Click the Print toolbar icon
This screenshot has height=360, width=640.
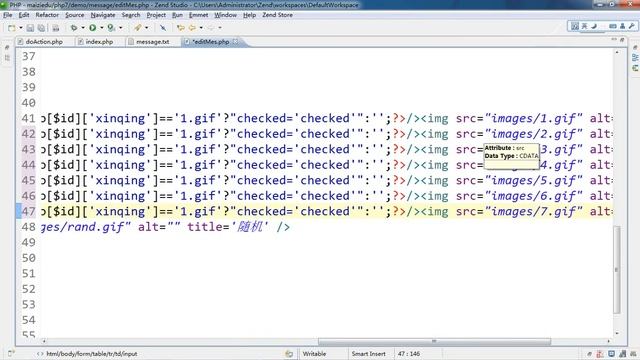coord(56,28)
